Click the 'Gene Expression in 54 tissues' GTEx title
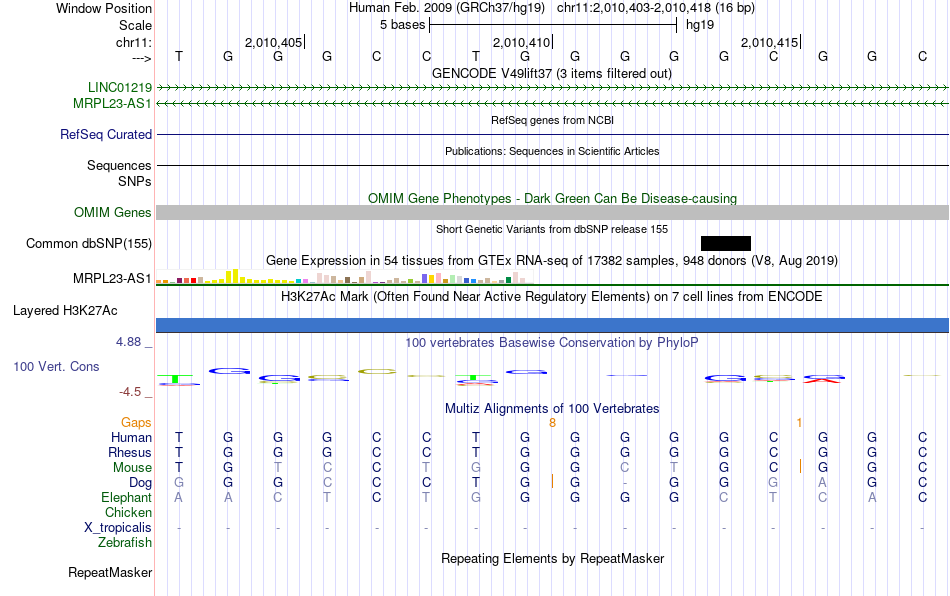 [x=552, y=260]
